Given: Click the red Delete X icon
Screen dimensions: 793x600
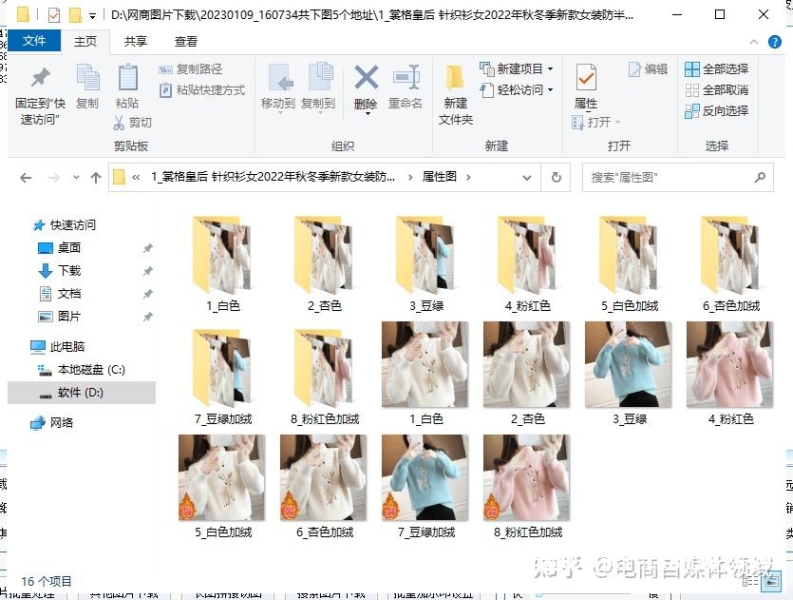Looking at the screenshot, I should [x=366, y=77].
